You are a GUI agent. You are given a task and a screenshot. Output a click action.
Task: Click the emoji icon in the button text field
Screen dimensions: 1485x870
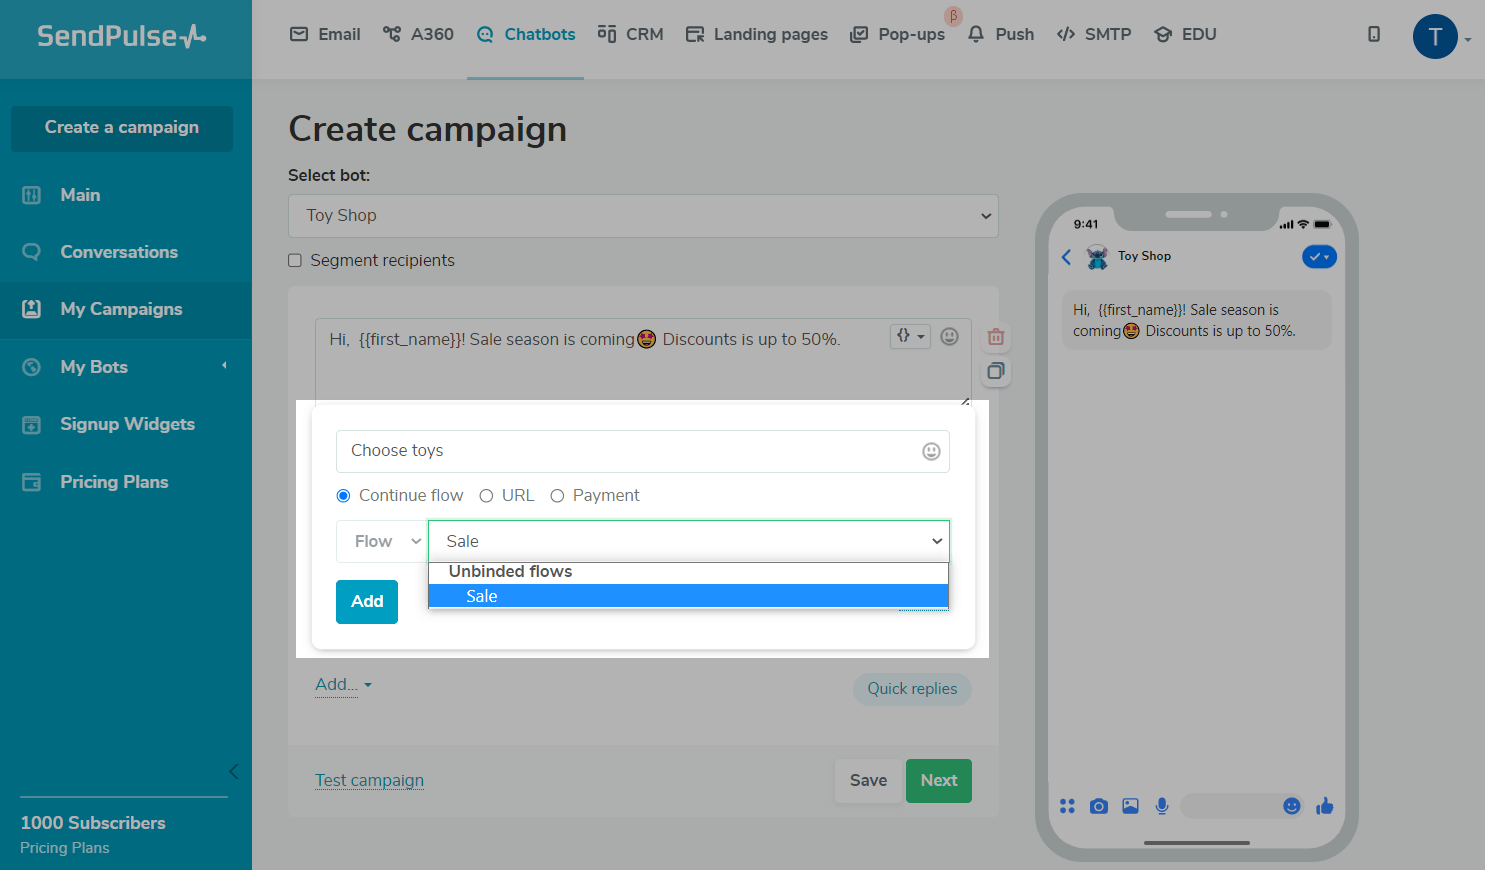click(x=931, y=452)
